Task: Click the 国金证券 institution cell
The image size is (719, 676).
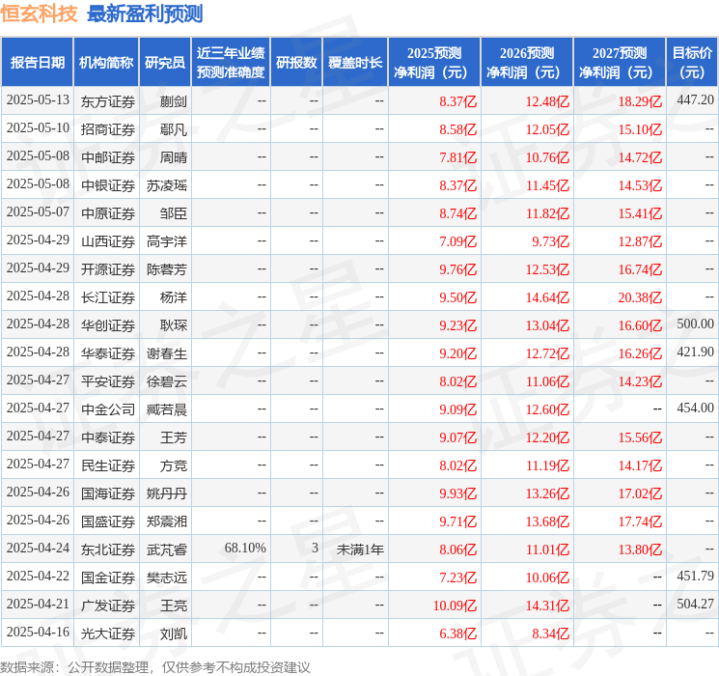Action: (108, 577)
